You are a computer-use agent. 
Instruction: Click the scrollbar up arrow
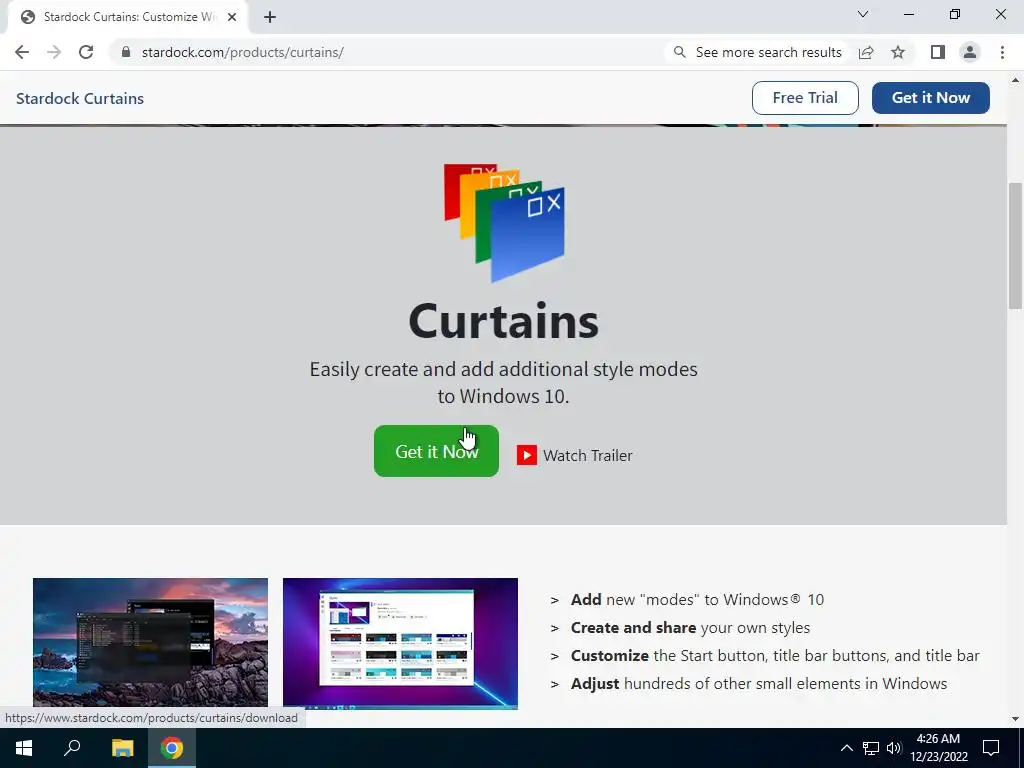1016,80
